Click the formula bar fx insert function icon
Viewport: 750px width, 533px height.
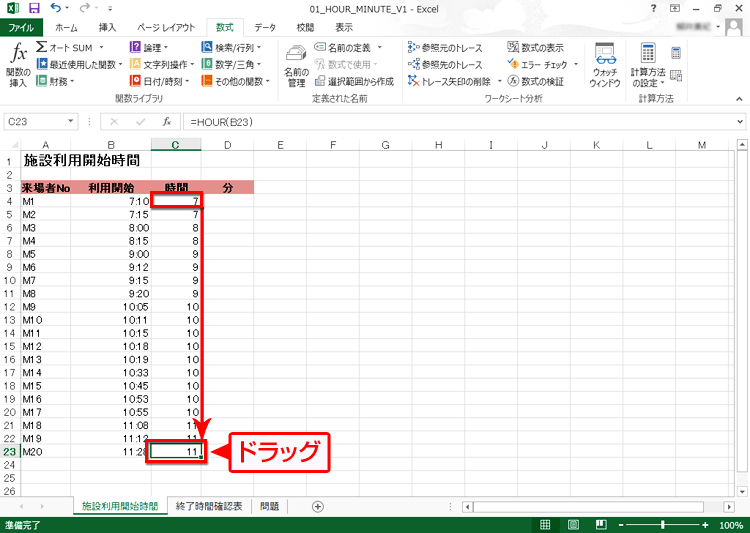(x=166, y=122)
